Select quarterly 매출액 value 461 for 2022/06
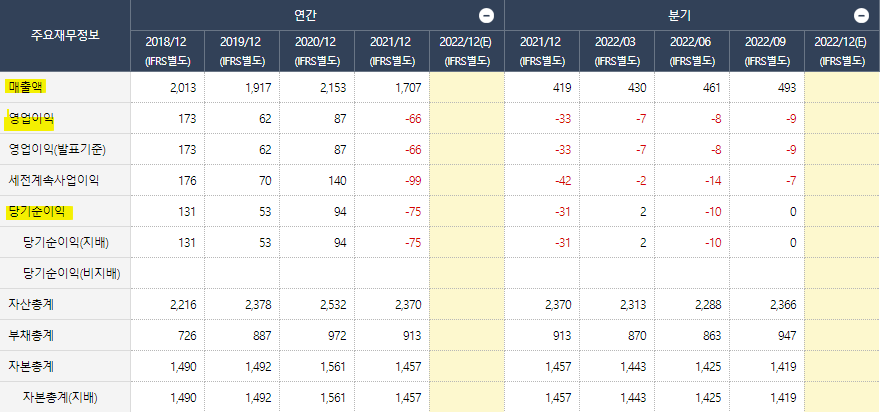The width and height of the screenshot is (881, 412). pyautogui.click(x=711, y=88)
